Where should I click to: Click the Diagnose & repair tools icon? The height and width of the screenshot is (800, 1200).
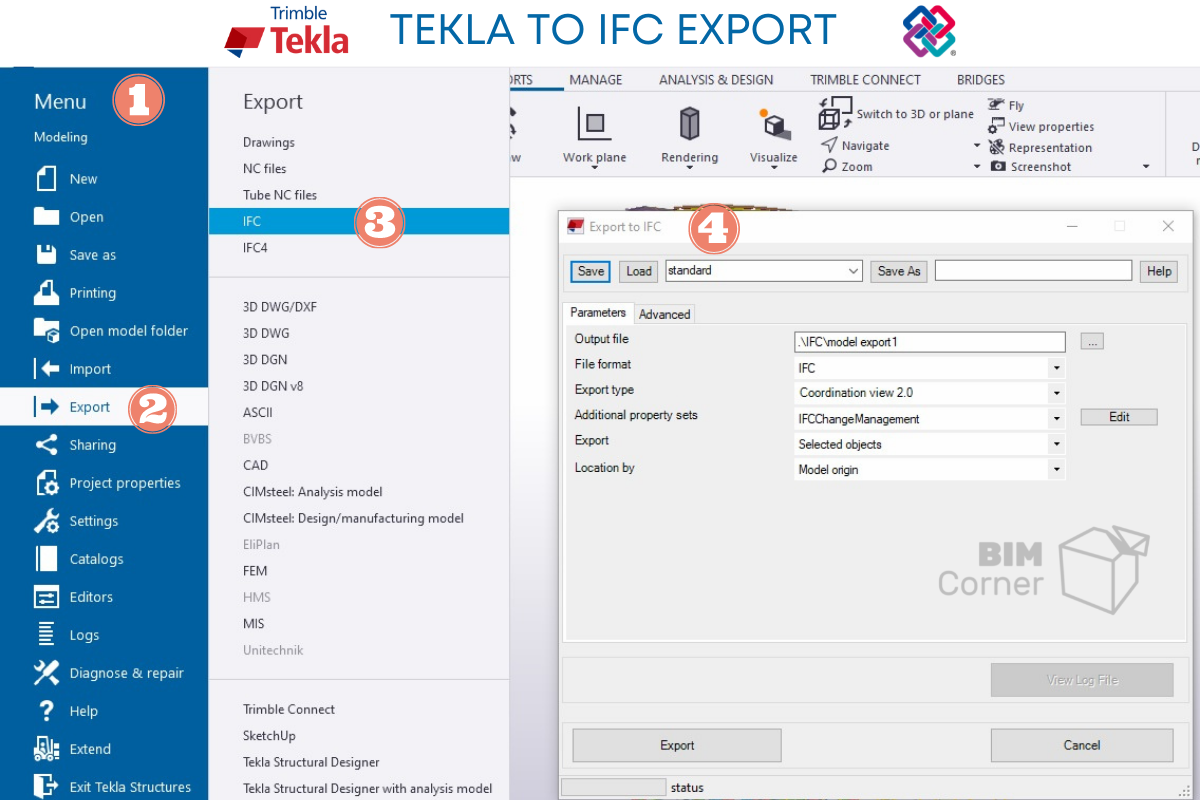tap(46, 673)
